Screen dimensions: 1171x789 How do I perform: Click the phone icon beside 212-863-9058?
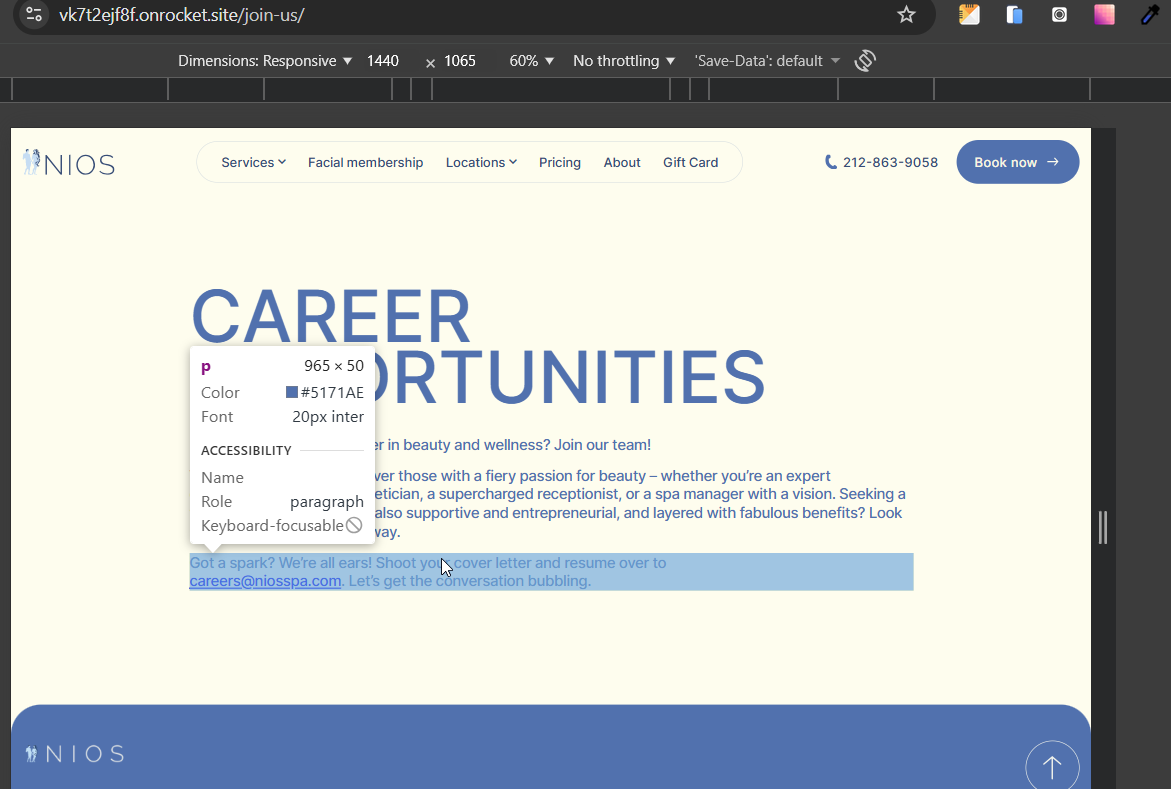[830, 162]
